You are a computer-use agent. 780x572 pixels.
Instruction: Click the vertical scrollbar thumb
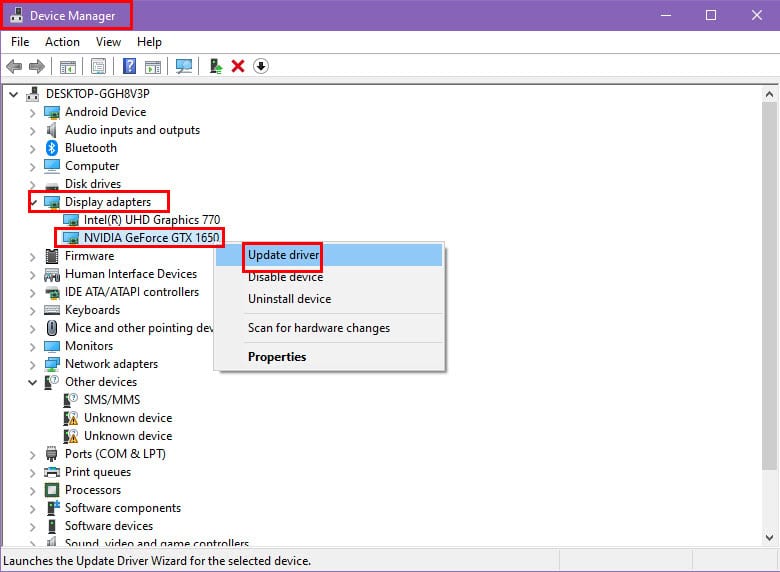[770, 286]
